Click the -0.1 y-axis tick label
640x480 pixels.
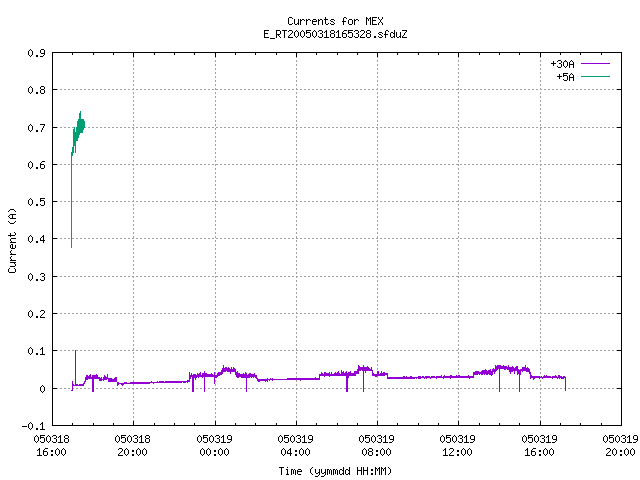coord(33,426)
